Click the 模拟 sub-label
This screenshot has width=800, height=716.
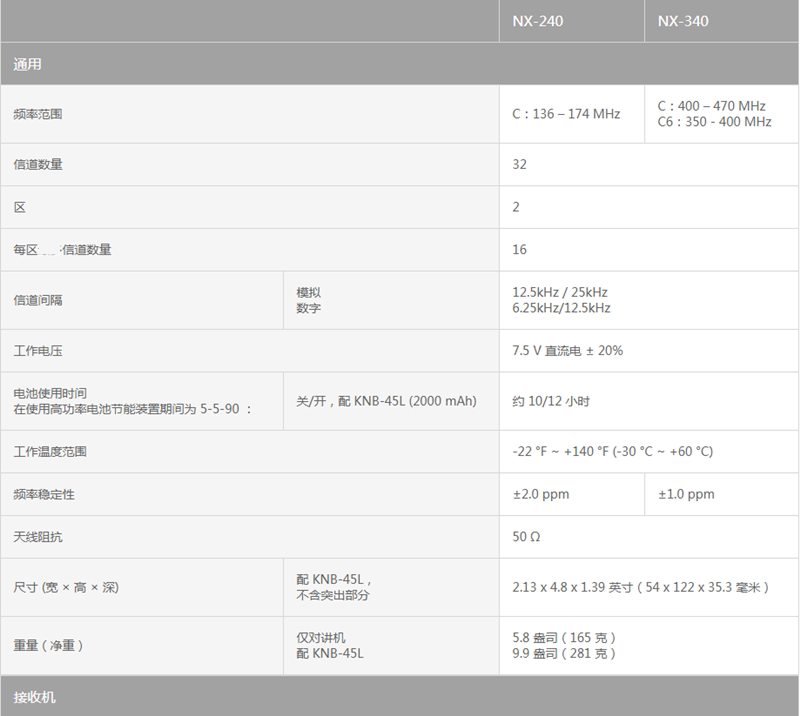point(308,292)
